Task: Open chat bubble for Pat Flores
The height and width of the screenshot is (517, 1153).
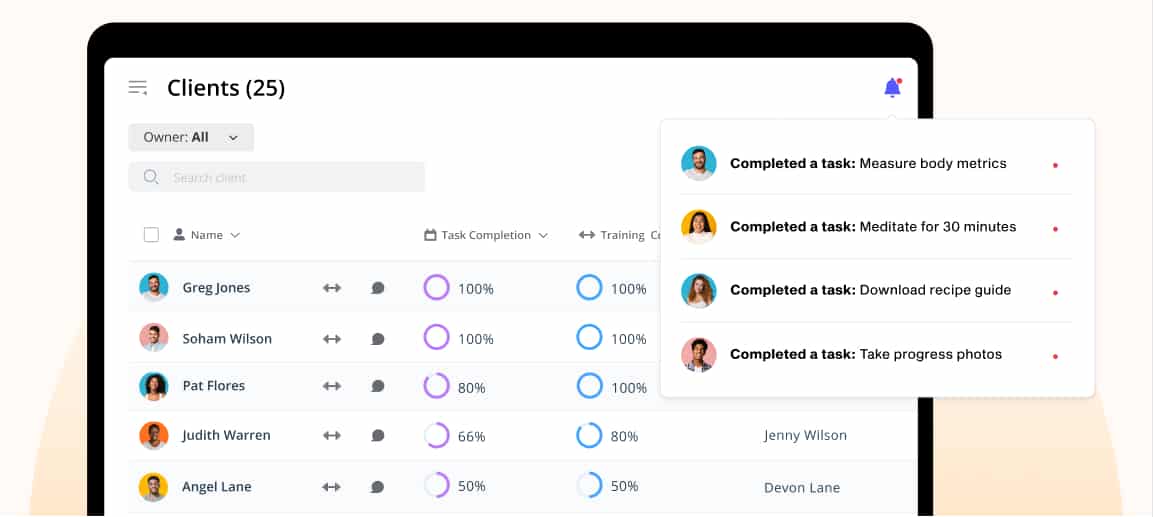Action: pos(378,386)
